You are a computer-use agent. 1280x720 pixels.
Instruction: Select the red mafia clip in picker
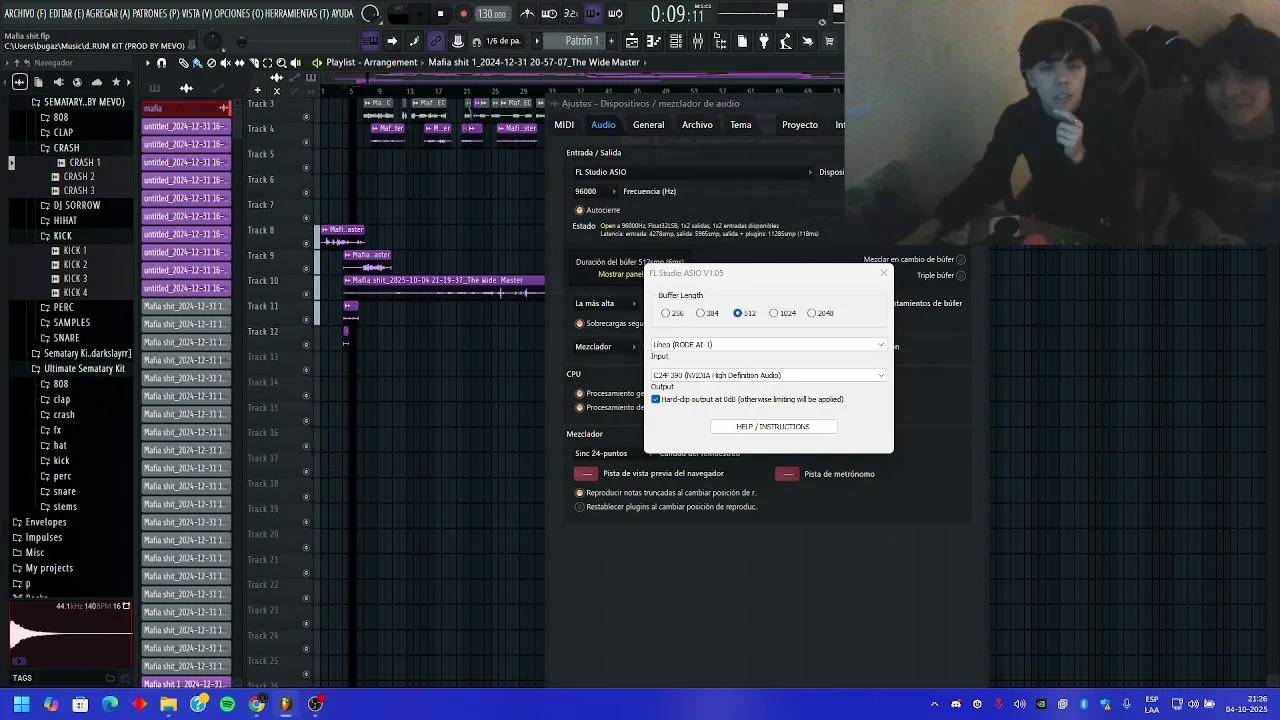tap(186, 108)
